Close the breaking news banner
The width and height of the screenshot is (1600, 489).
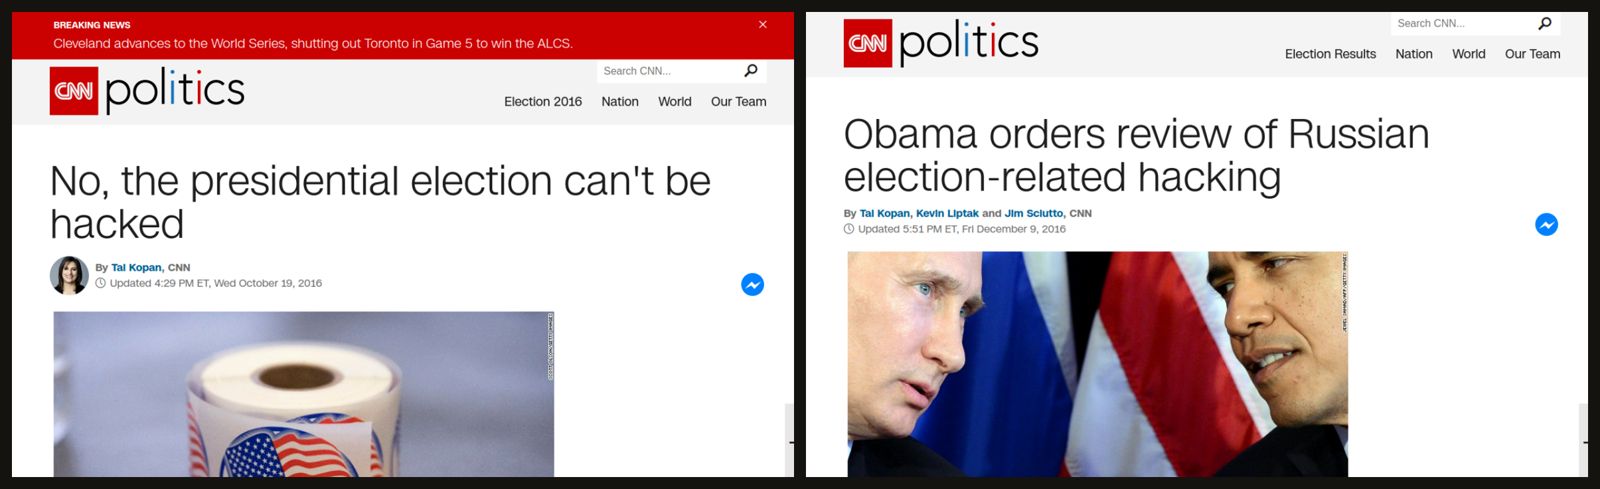763,25
